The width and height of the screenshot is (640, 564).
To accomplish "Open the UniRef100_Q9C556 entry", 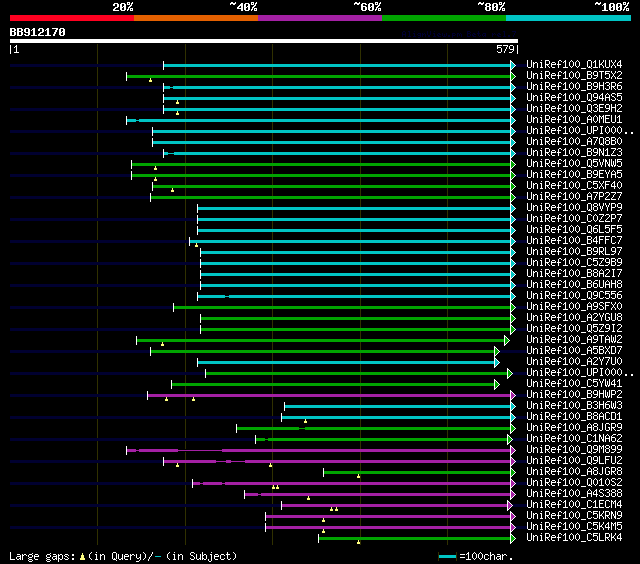I will (x=574, y=296).
